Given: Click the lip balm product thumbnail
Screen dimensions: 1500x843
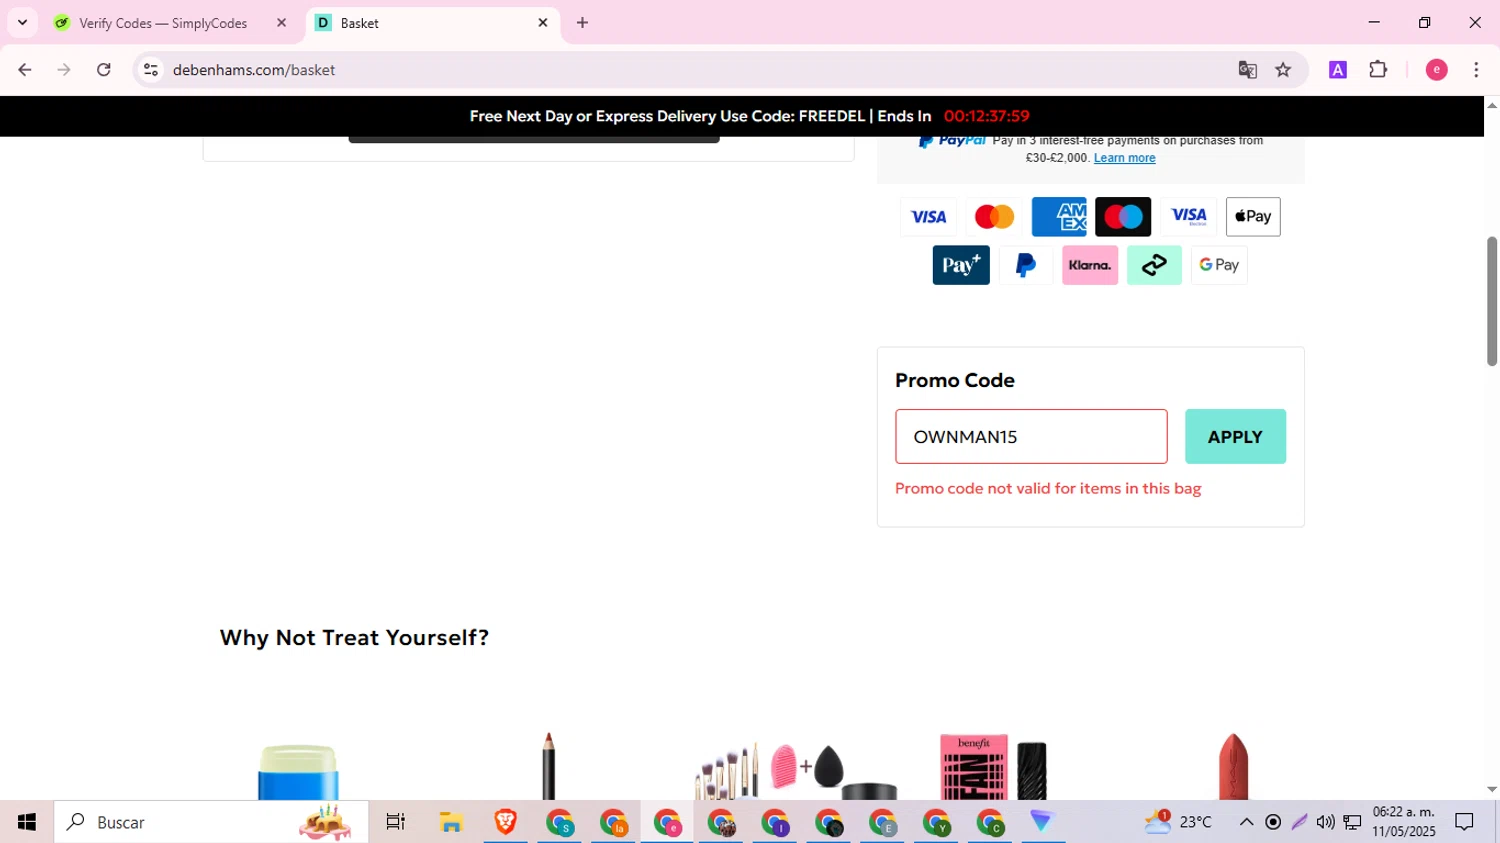Looking at the screenshot, I should [x=298, y=772].
